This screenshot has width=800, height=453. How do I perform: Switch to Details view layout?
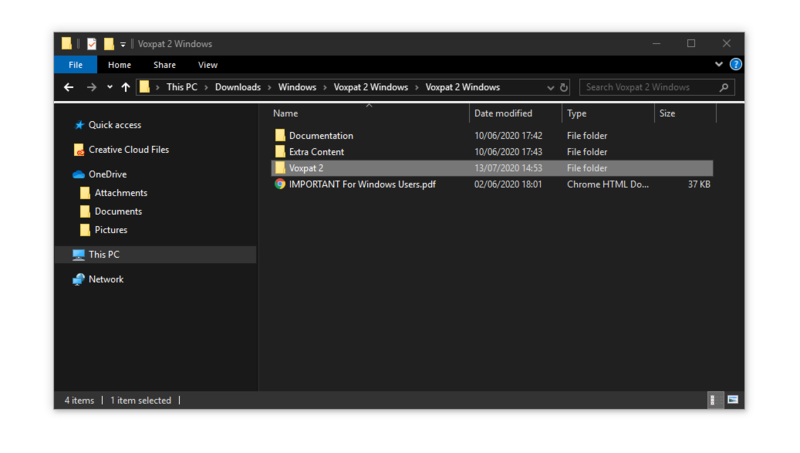point(713,400)
